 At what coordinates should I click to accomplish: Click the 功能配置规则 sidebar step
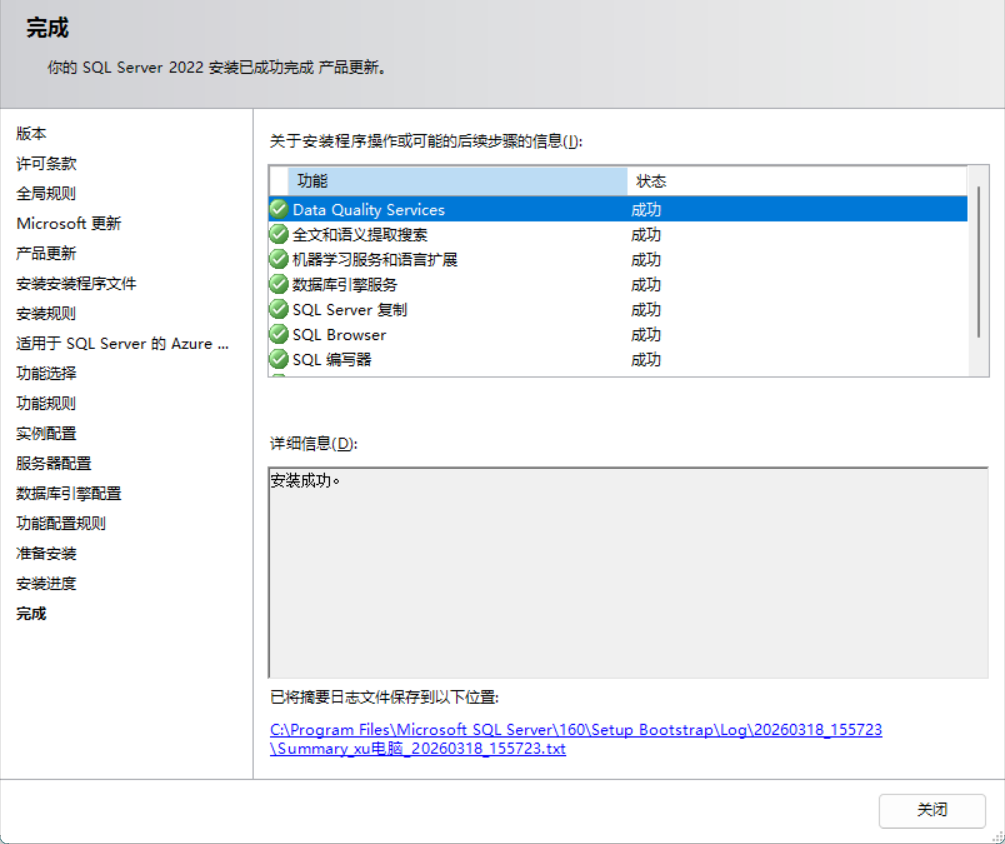61,523
